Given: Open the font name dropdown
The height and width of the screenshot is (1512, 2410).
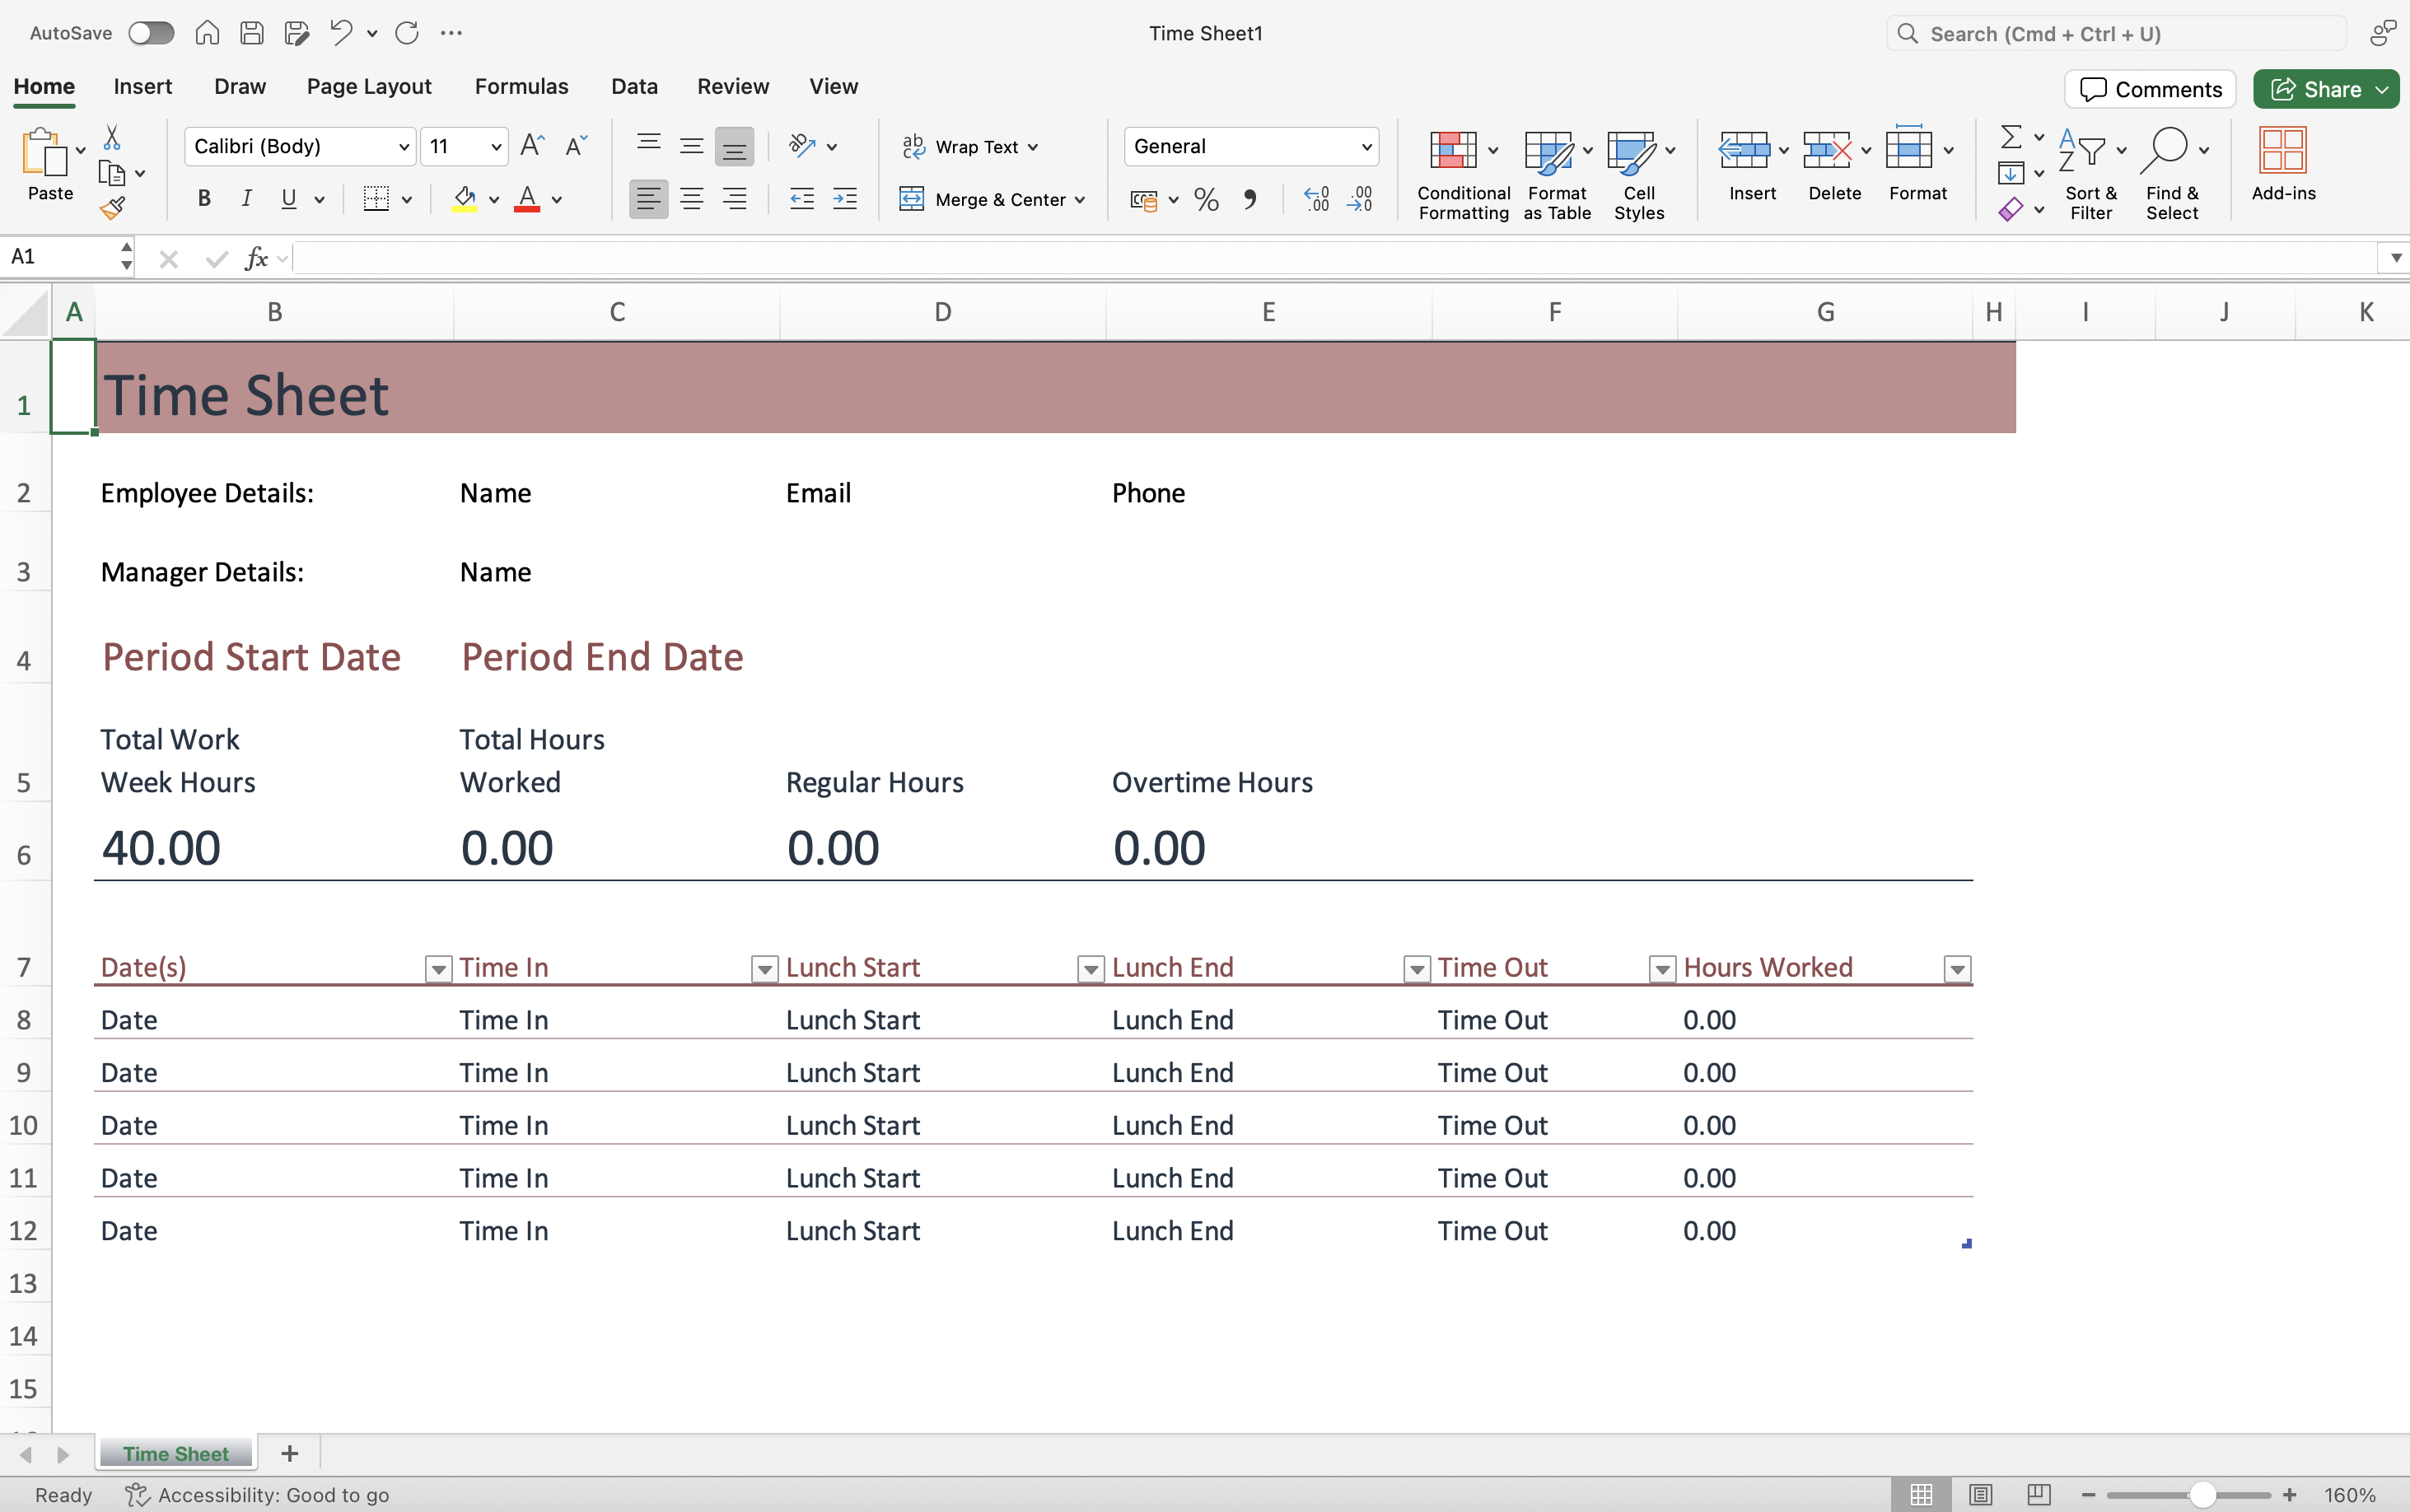Looking at the screenshot, I should click(403, 147).
